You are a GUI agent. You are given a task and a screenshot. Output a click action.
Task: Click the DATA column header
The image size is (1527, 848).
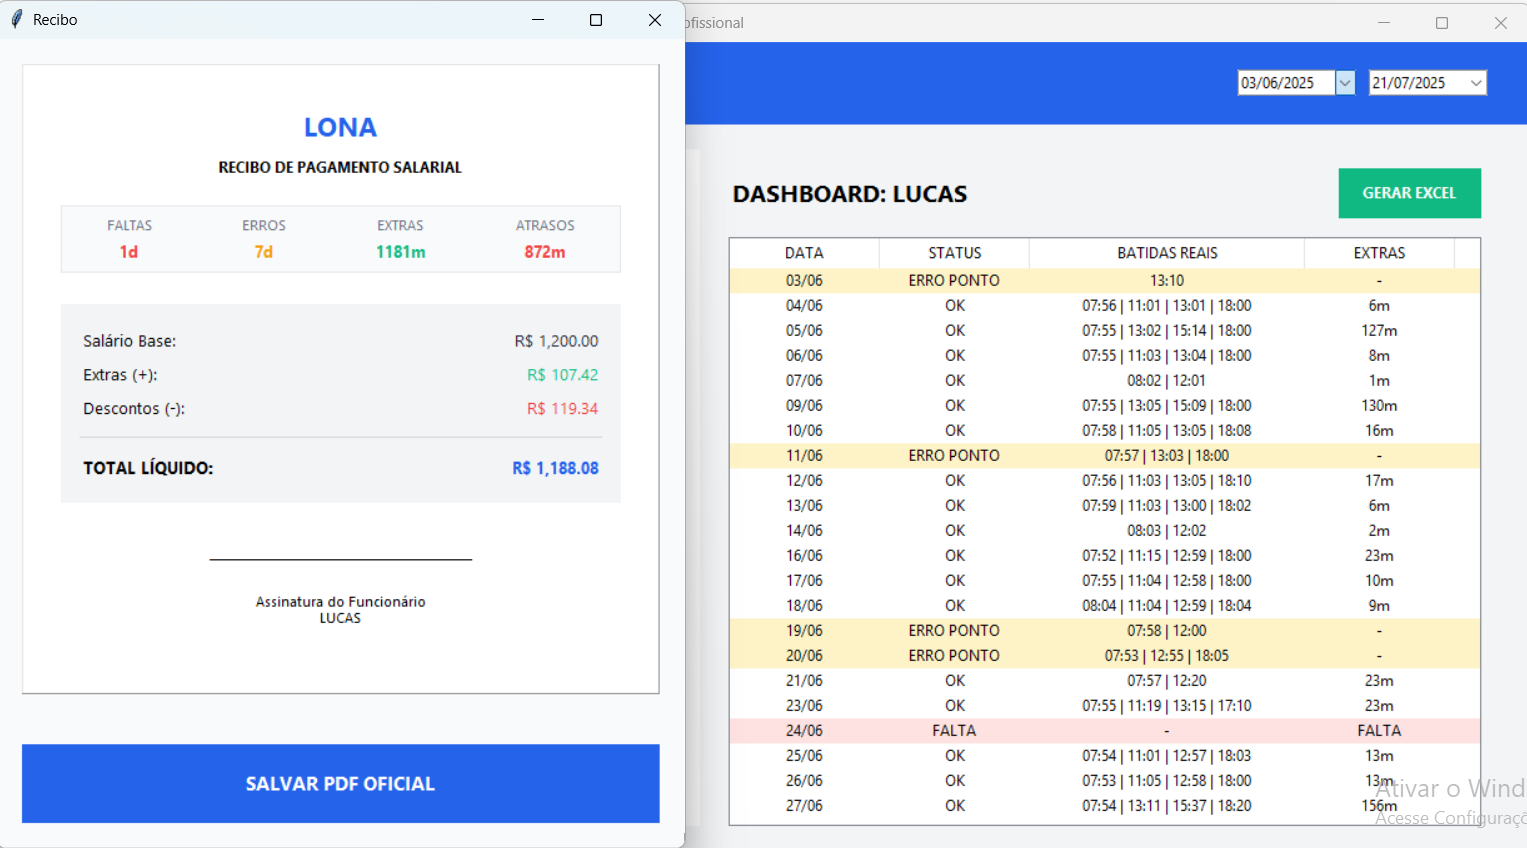[x=804, y=253]
